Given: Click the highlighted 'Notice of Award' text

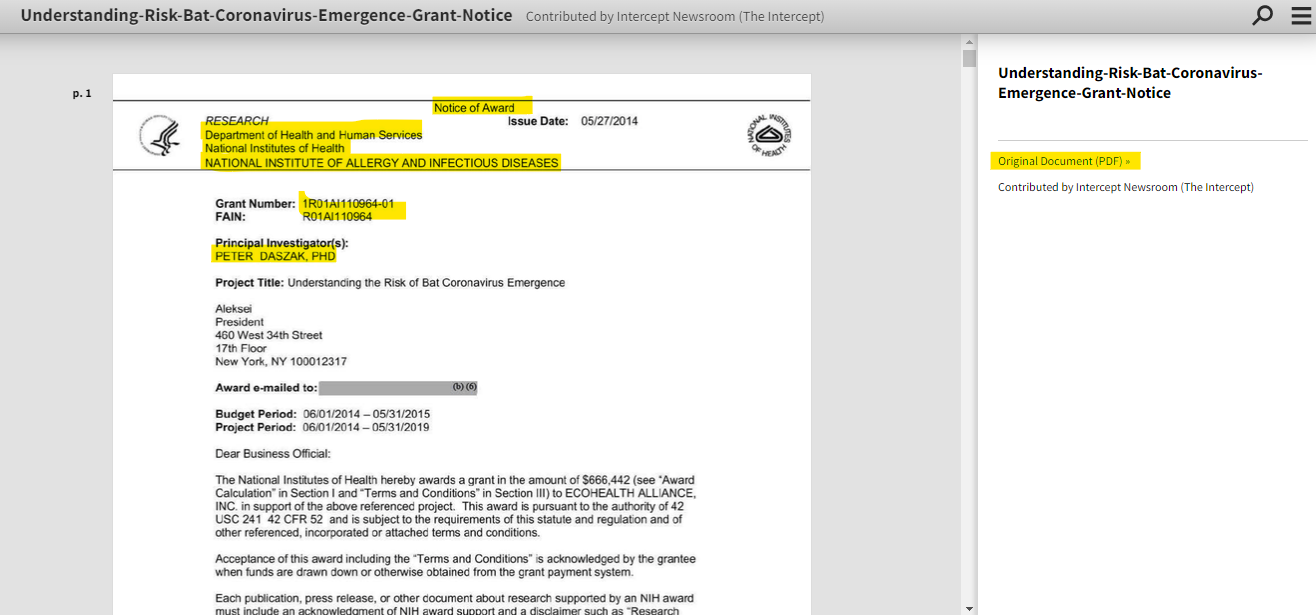Looking at the screenshot, I should pyautogui.click(x=474, y=108).
